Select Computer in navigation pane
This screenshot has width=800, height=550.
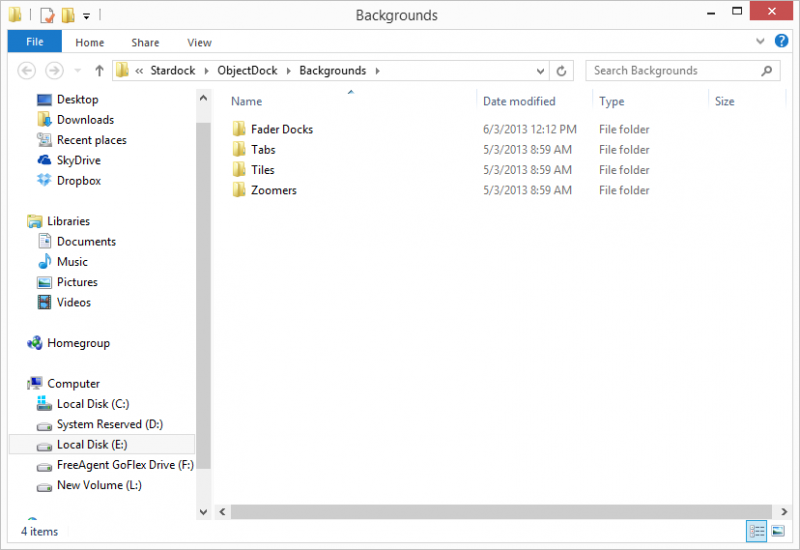[73, 383]
